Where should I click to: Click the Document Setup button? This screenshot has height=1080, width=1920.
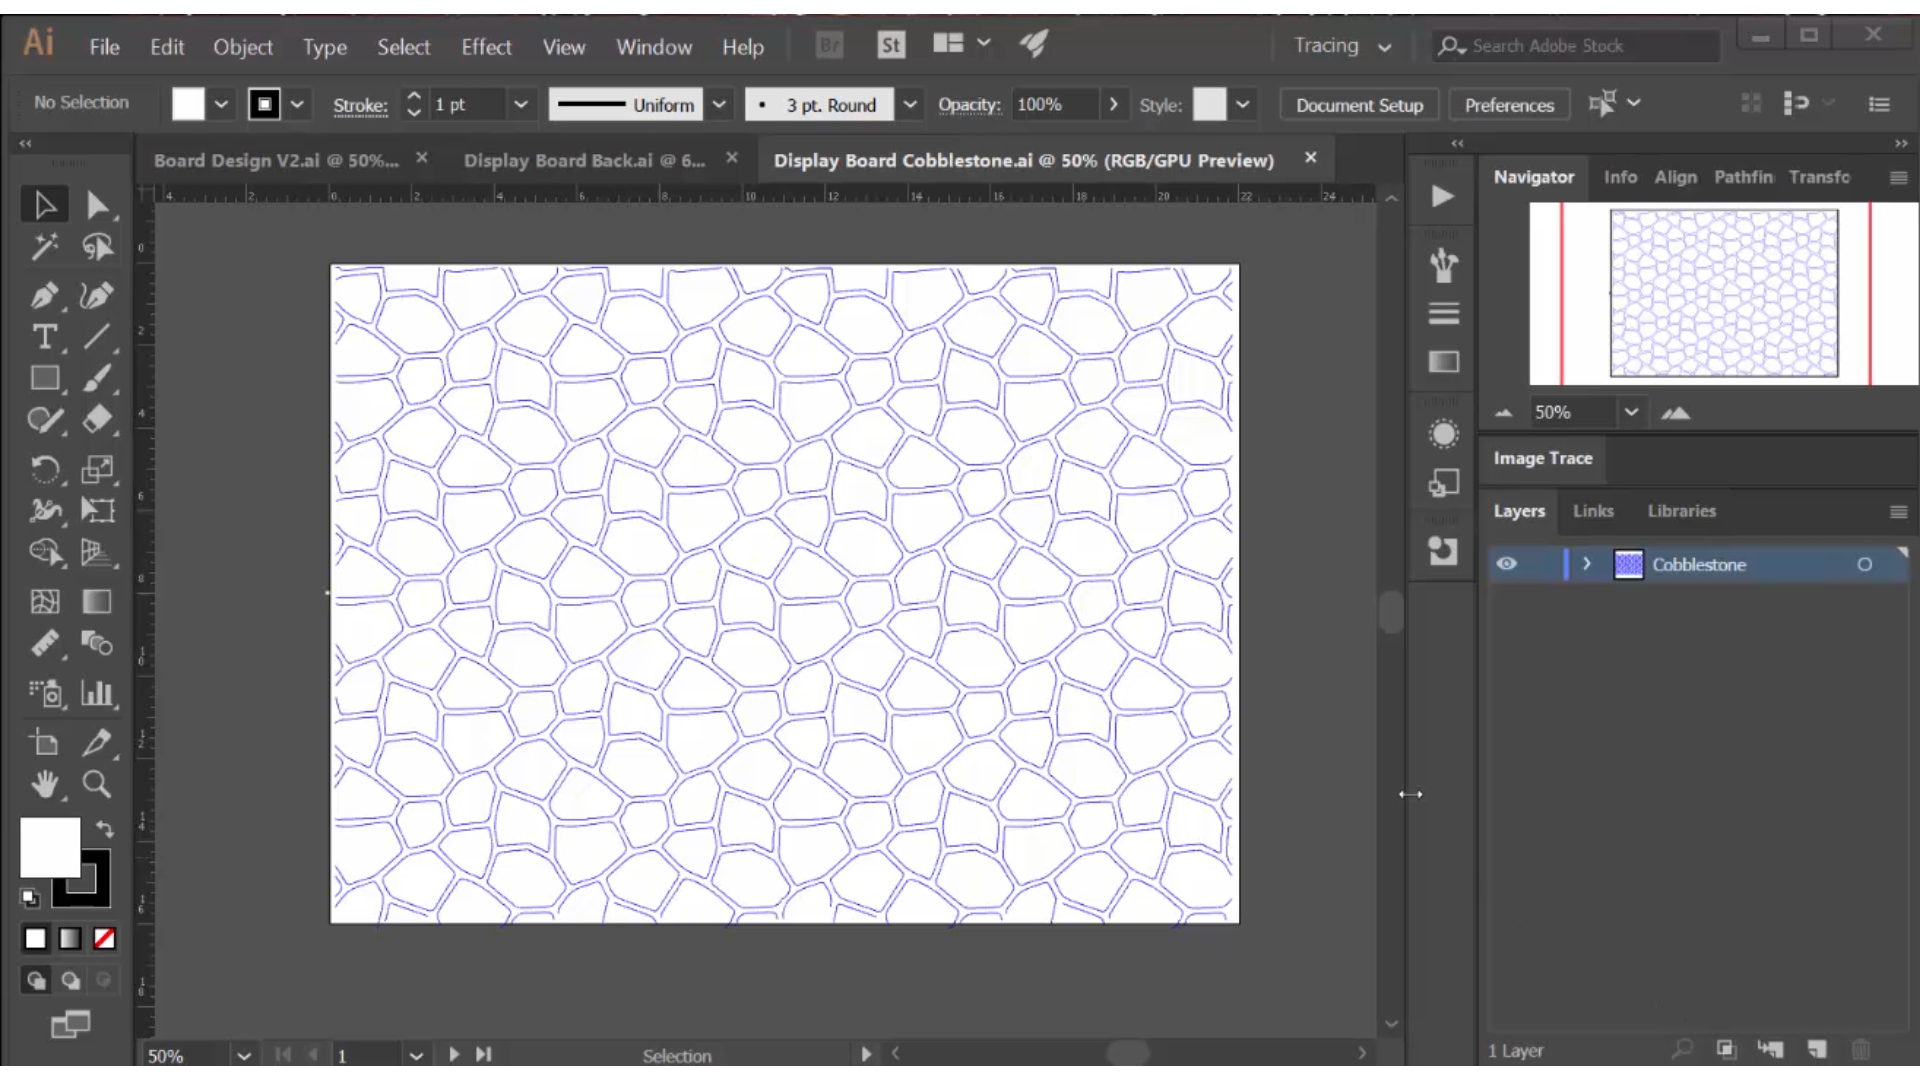(x=1360, y=104)
